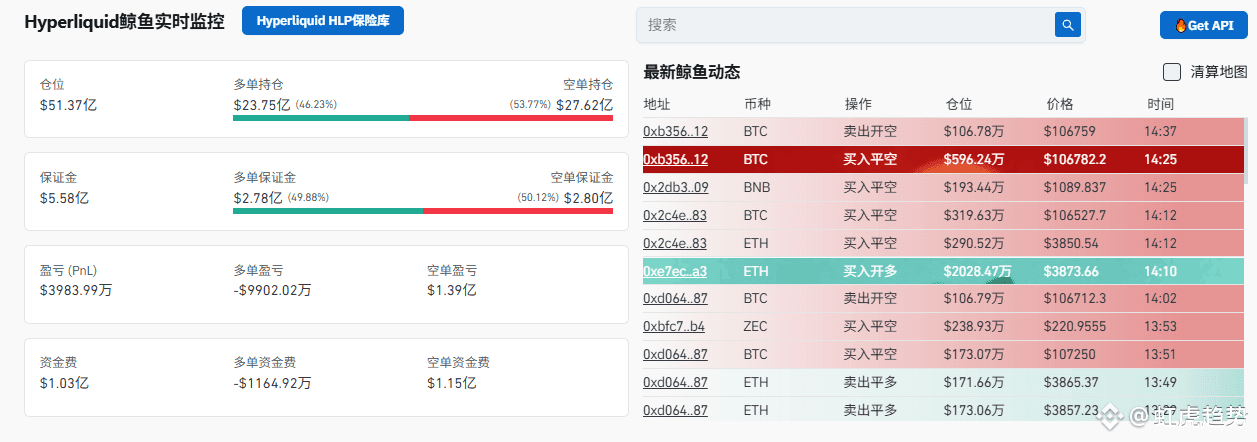Click the long/short position ratio bar
Image resolution: width=1257 pixels, height=442 pixels.
point(423,118)
